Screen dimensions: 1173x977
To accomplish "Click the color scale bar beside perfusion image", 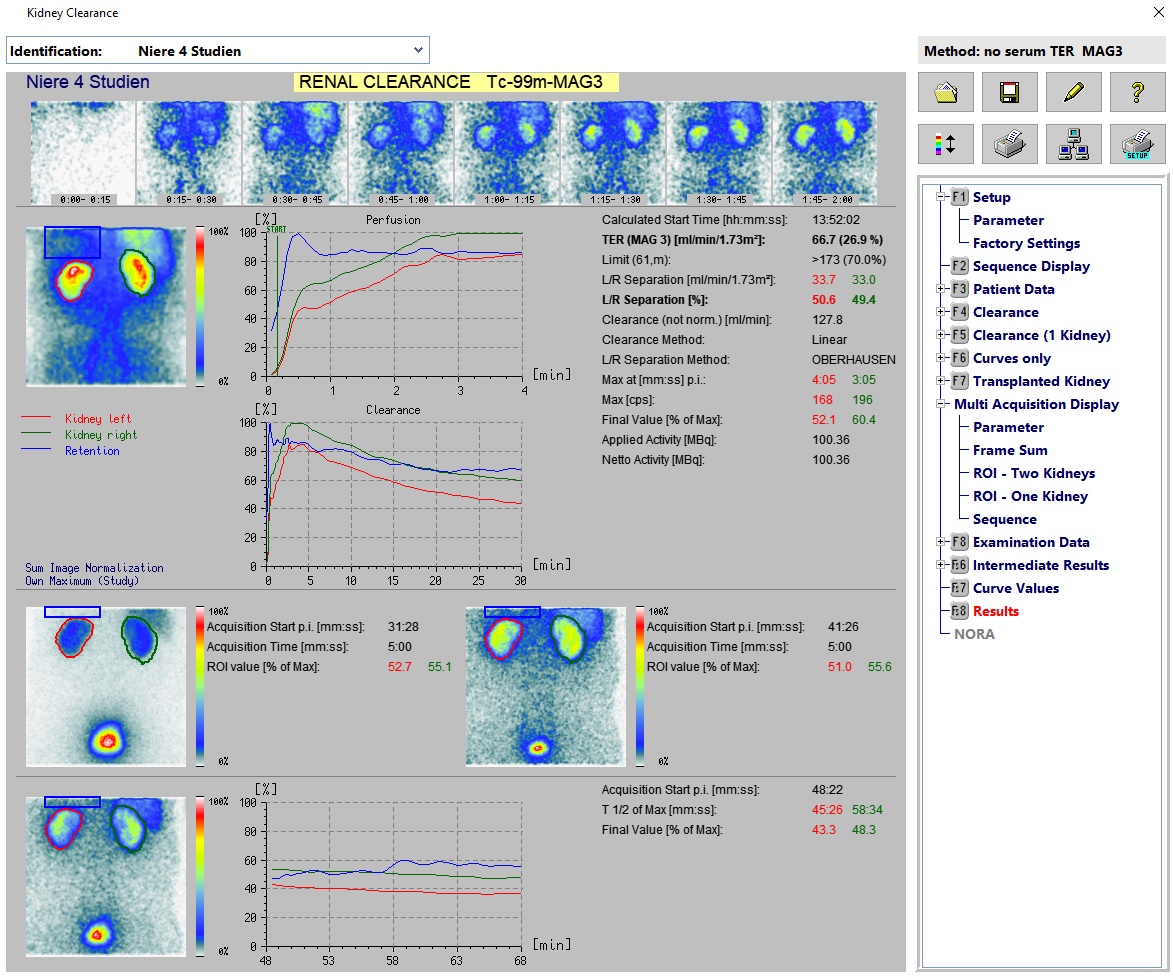I will [199, 306].
